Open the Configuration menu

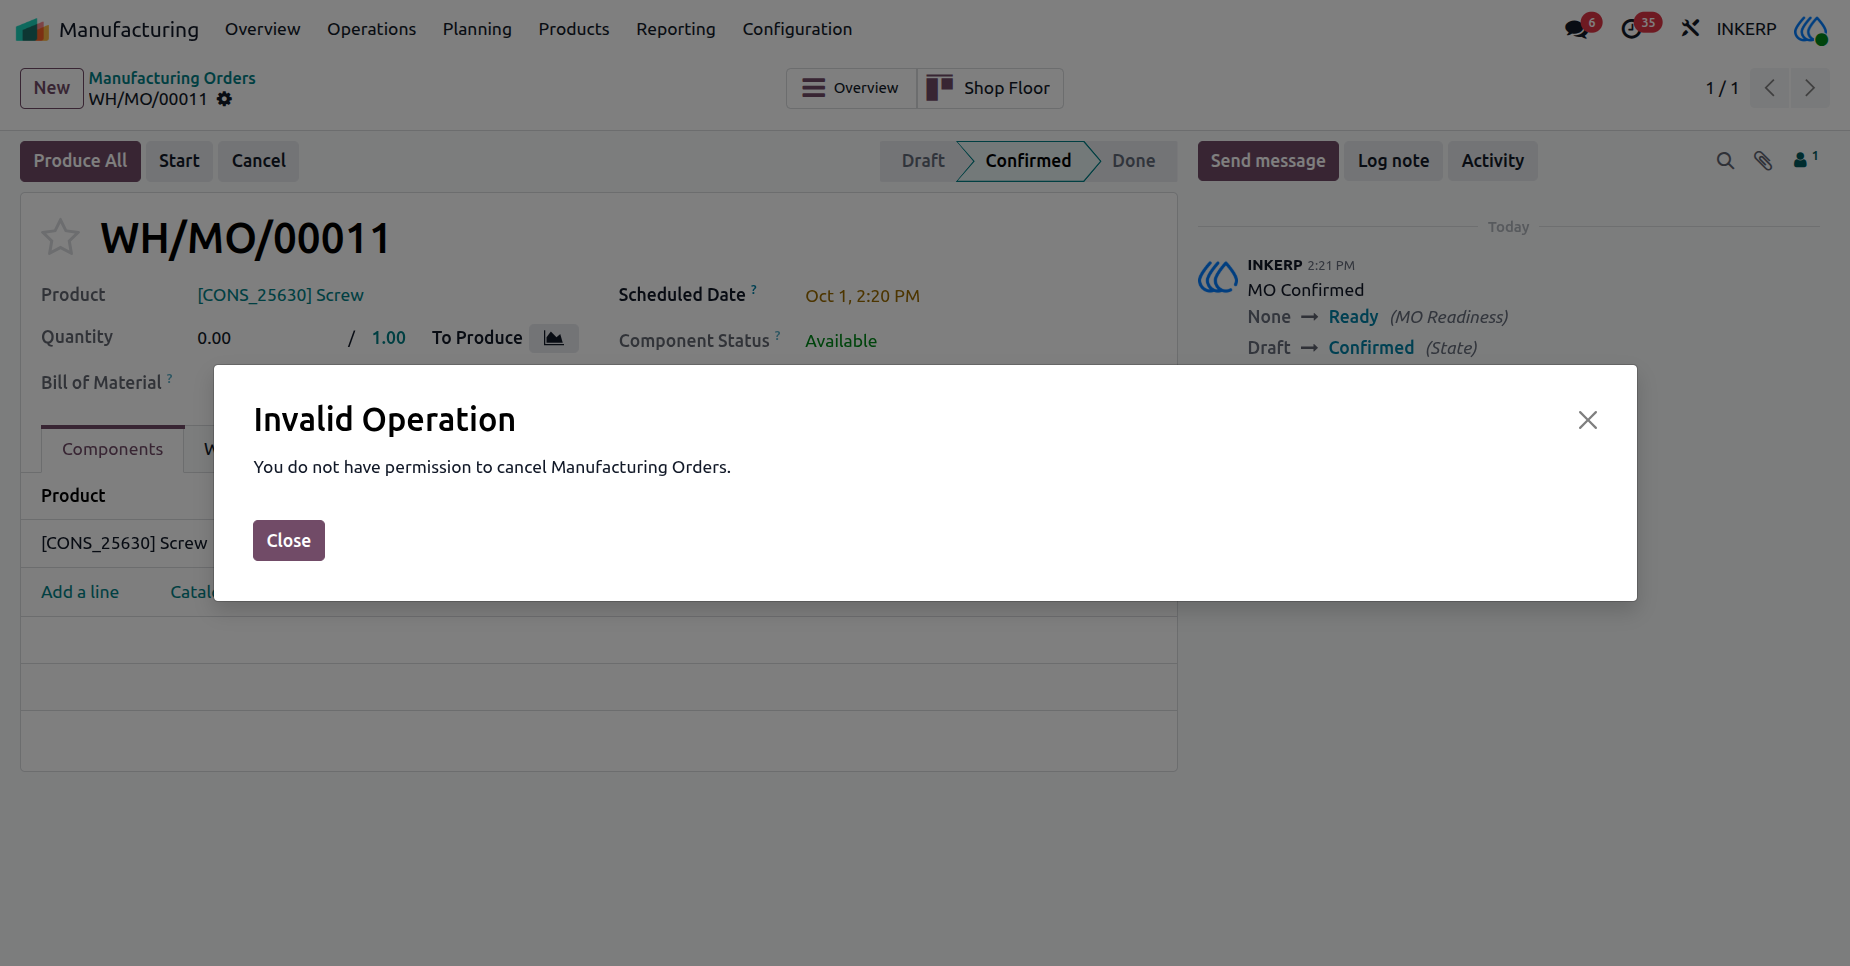tap(797, 29)
